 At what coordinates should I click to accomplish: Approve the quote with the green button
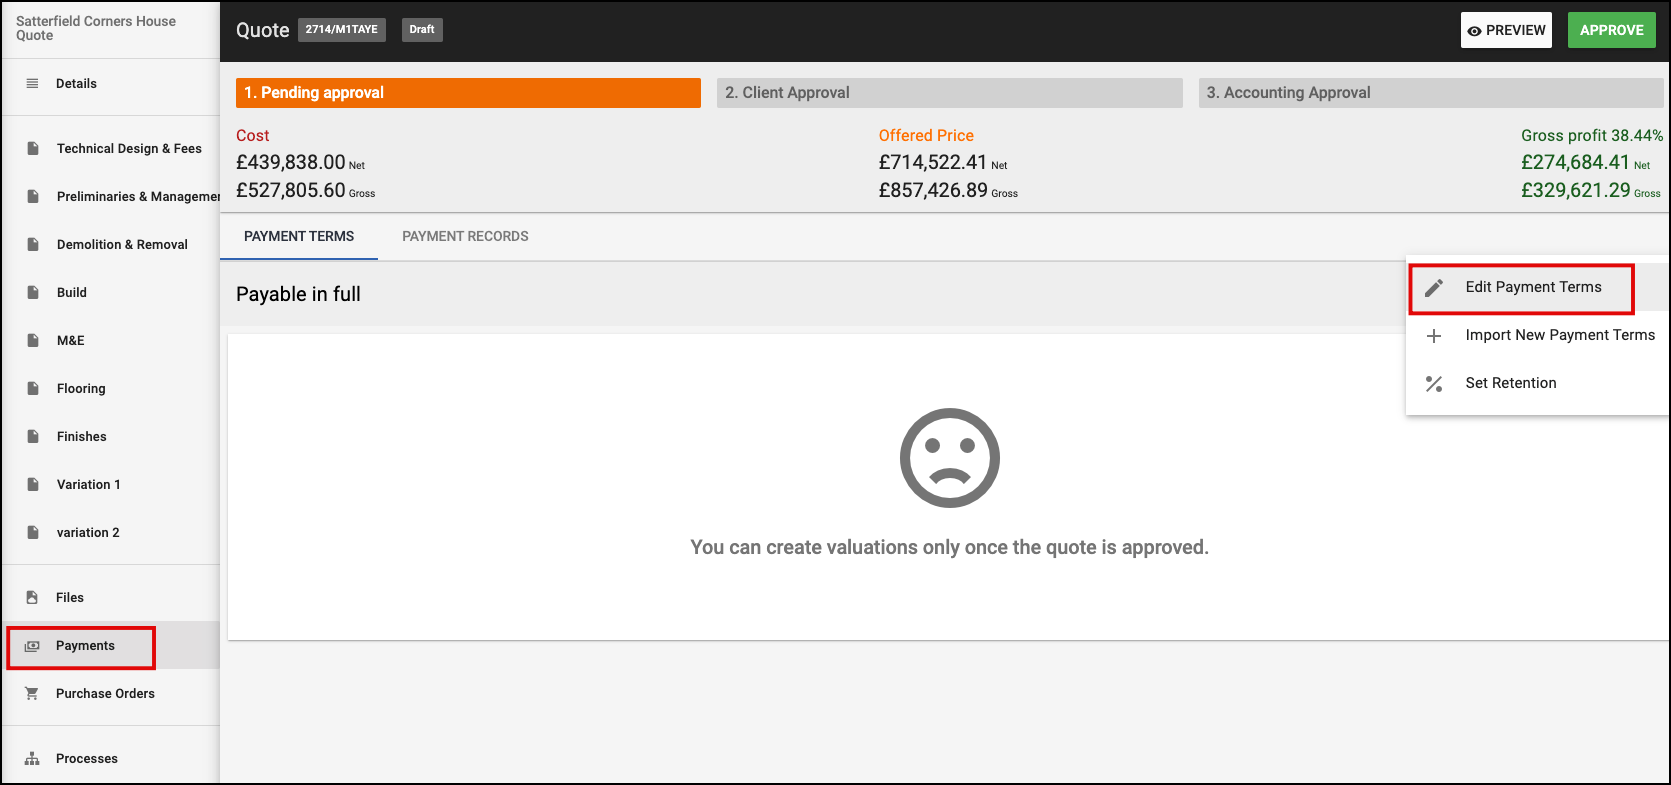(1611, 30)
